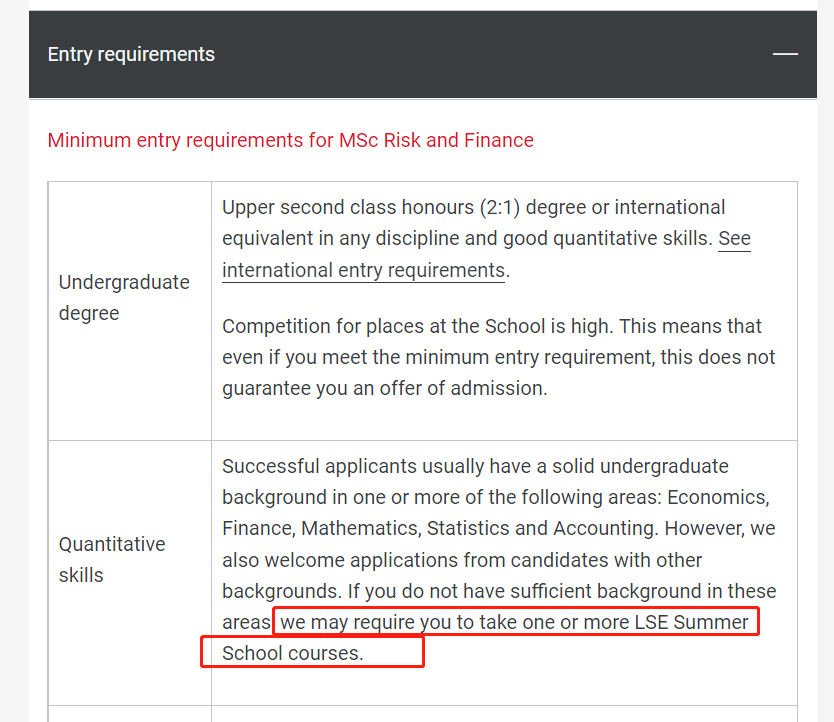The image size is (834, 722).
Task: Click the underlined See international entry requirements text
Action: pyautogui.click(x=362, y=270)
